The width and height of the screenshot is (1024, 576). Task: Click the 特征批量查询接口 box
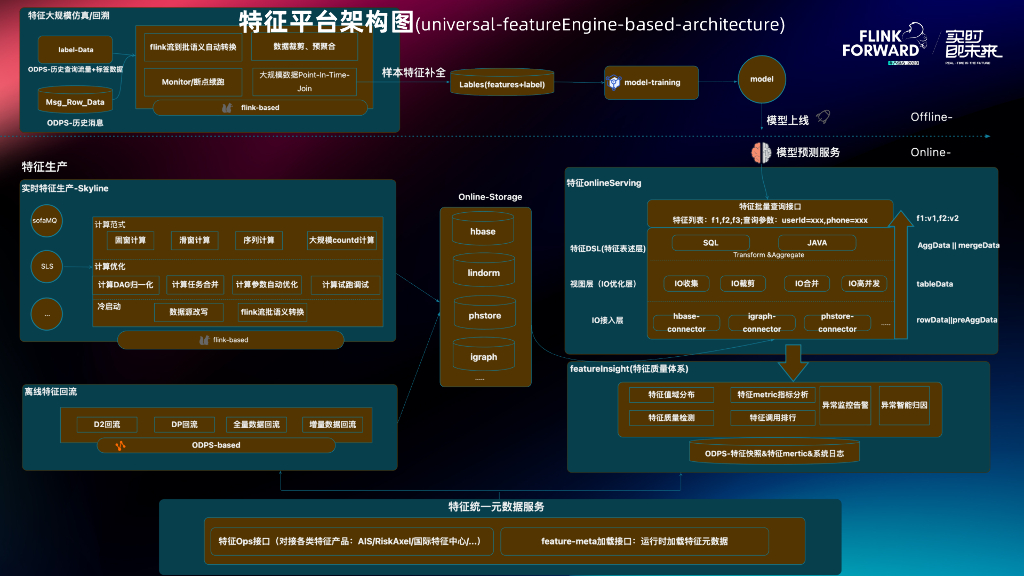pos(770,214)
